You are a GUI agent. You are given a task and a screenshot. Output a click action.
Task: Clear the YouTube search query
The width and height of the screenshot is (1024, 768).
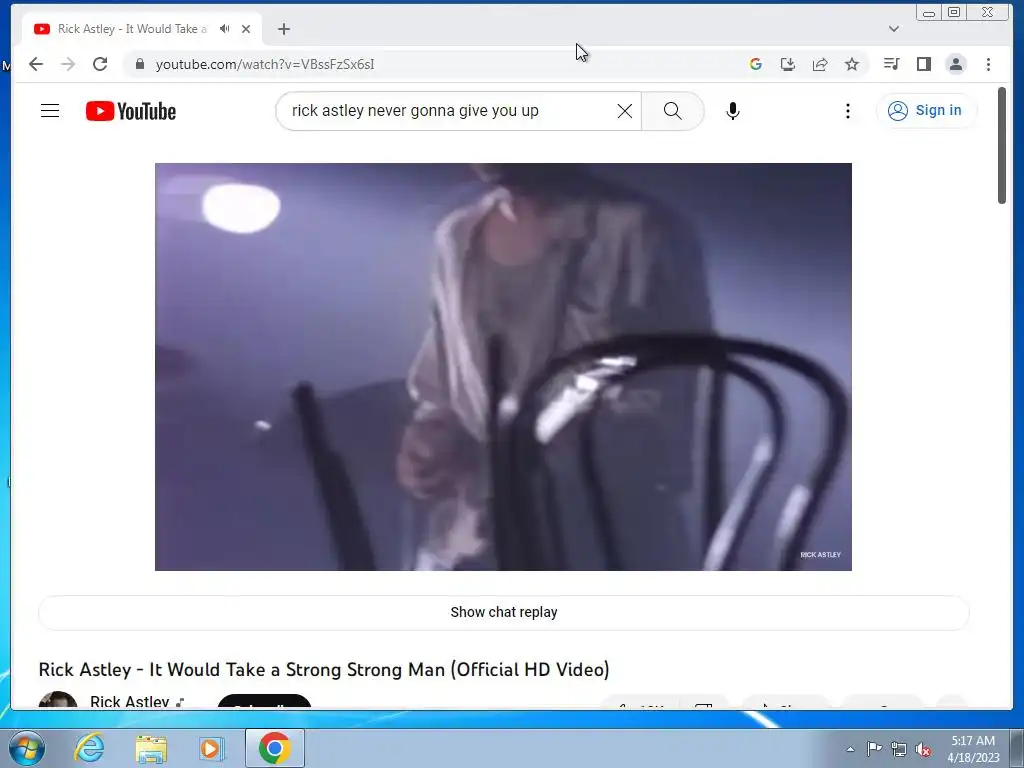(x=625, y=111)
